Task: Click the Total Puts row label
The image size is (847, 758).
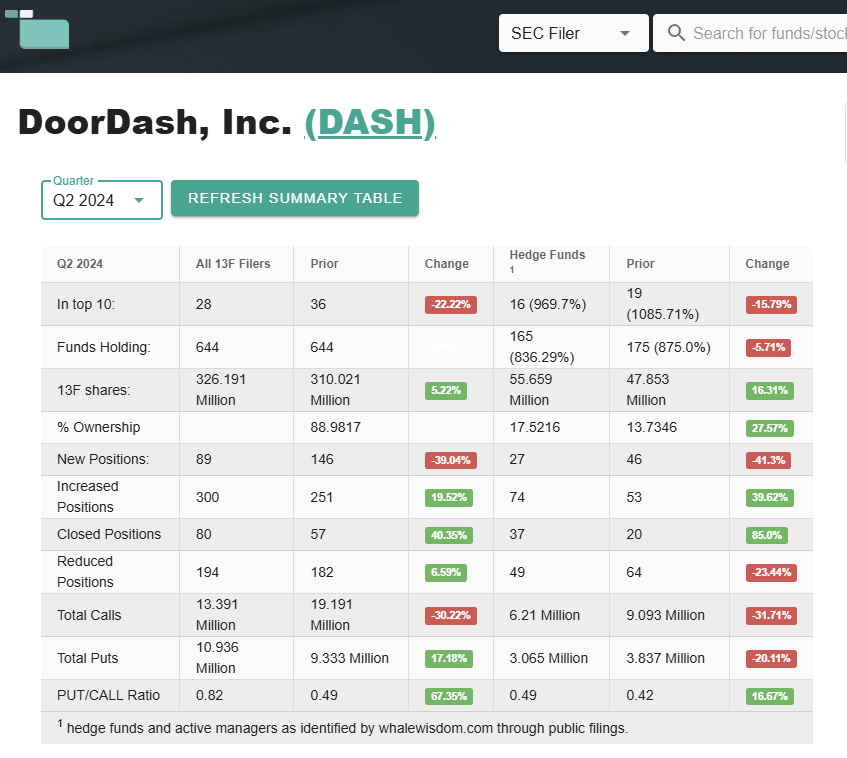Action: (88, 658)
